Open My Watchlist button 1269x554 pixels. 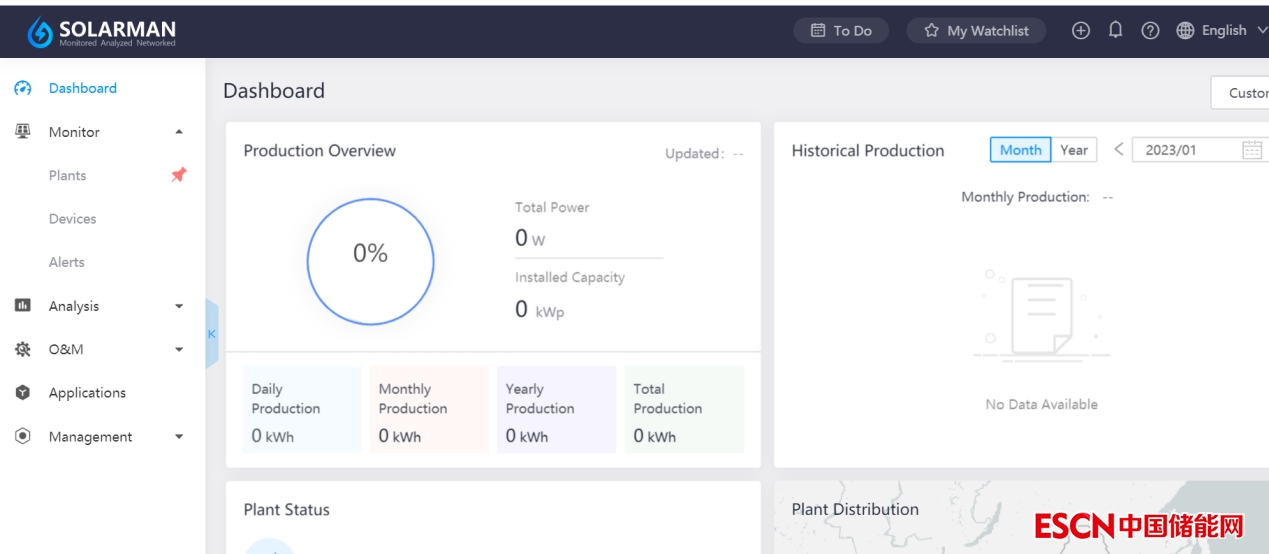click(x=975, y=31)
